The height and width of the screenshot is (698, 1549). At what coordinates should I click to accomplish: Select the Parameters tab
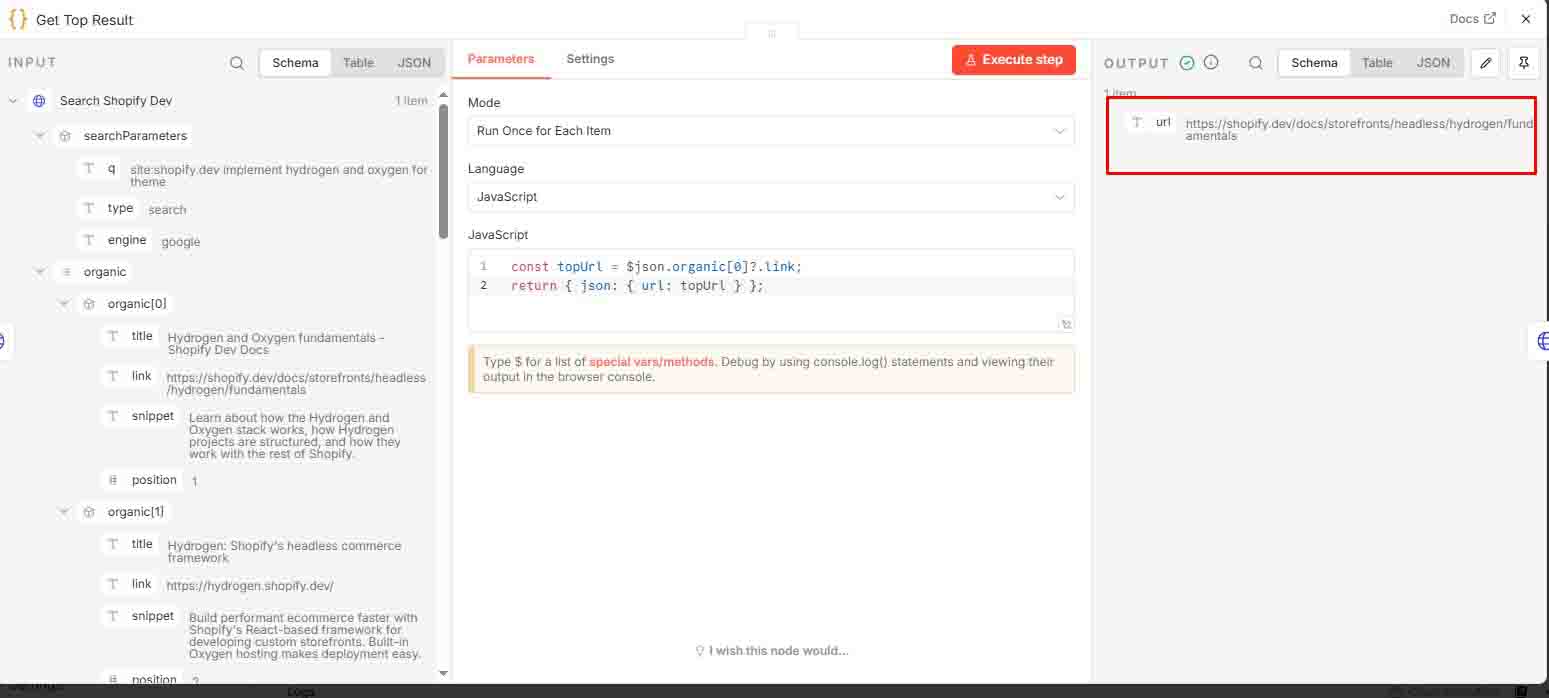501,59
